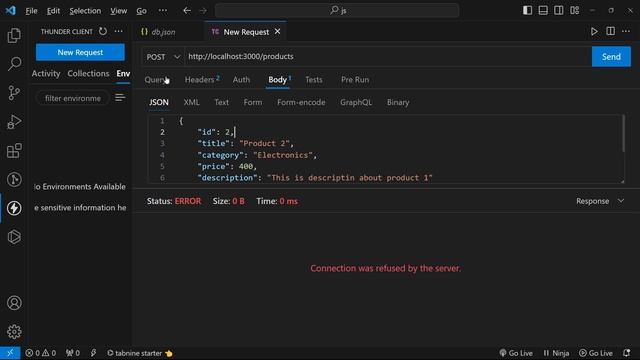Open the VS Code logo menu
The width and height of the screenshot is (640, 360).
[11, 11]
